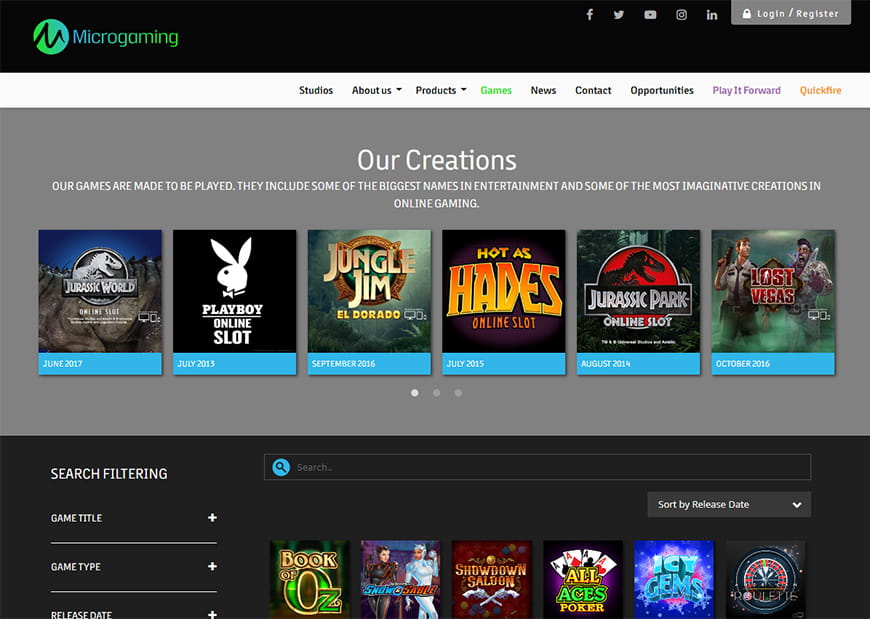870x619 pixels.
Task: Open the YouTube icon link
Action: 650,14
